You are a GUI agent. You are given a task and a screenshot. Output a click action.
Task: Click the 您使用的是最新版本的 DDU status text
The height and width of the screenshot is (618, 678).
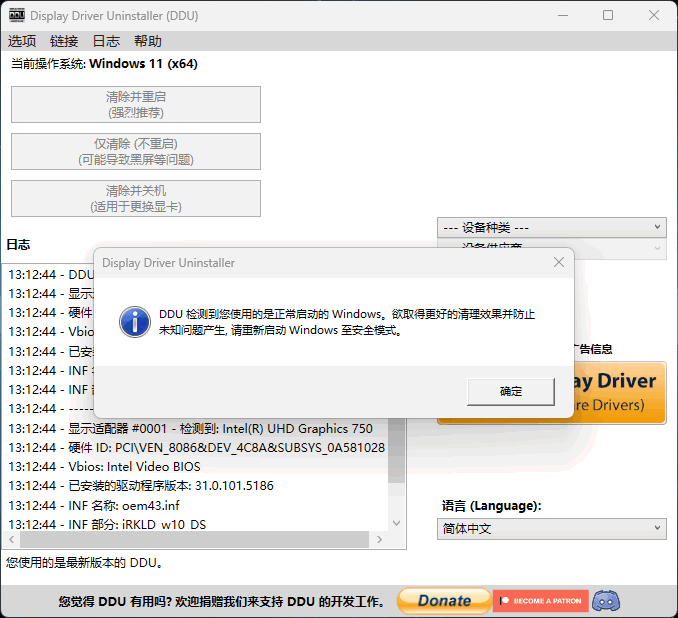tap(84, 563)
